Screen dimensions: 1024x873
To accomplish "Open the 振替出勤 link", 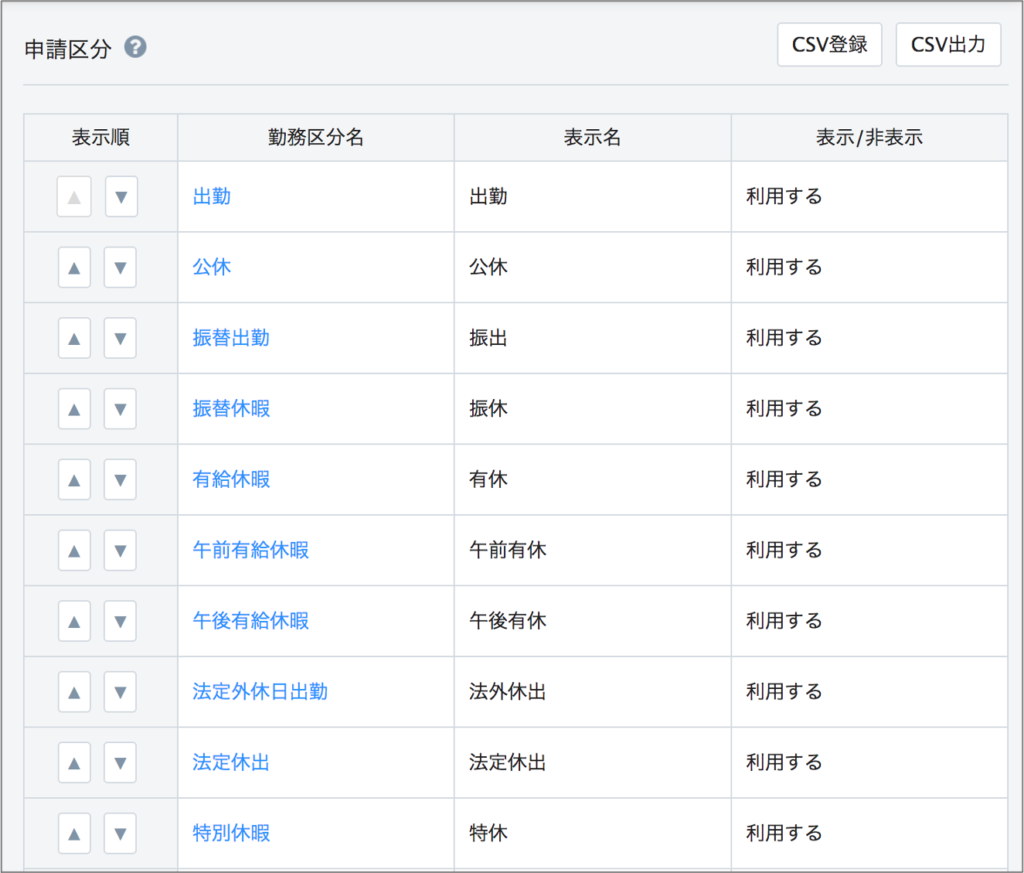I will [231, 338].
